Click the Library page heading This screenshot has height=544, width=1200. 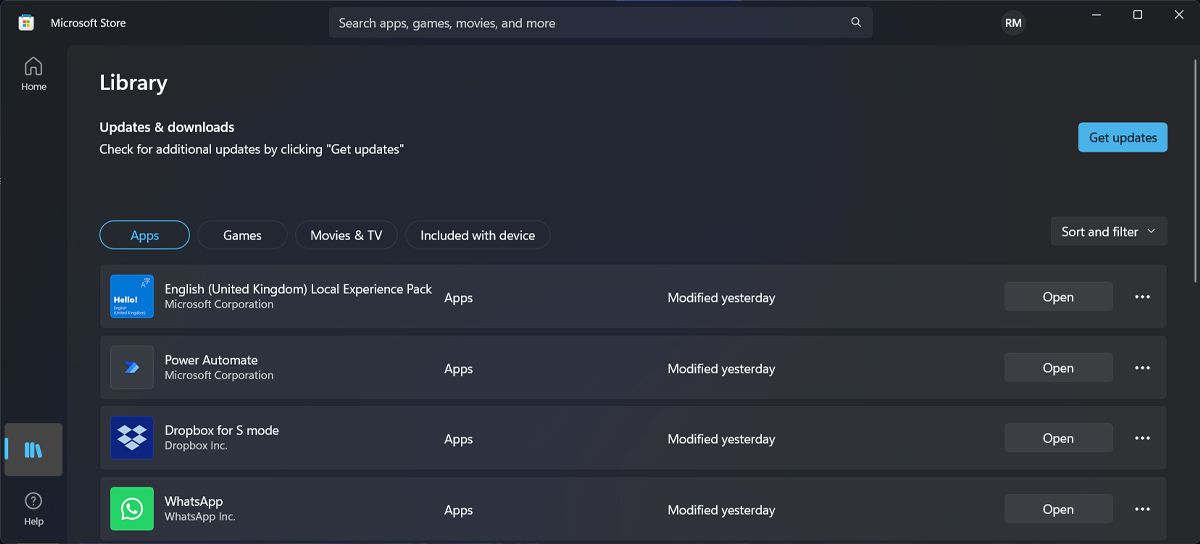pyautogui.click(x=133, y=83)
